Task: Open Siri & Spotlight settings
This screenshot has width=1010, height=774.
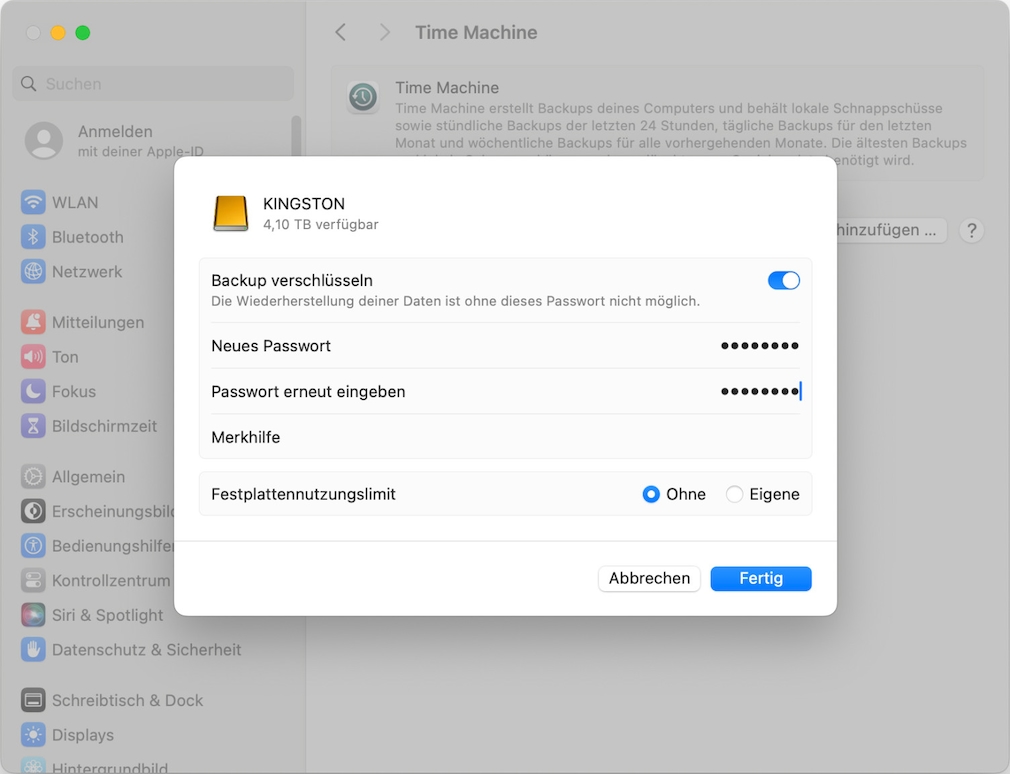Action: pos(107,615)
